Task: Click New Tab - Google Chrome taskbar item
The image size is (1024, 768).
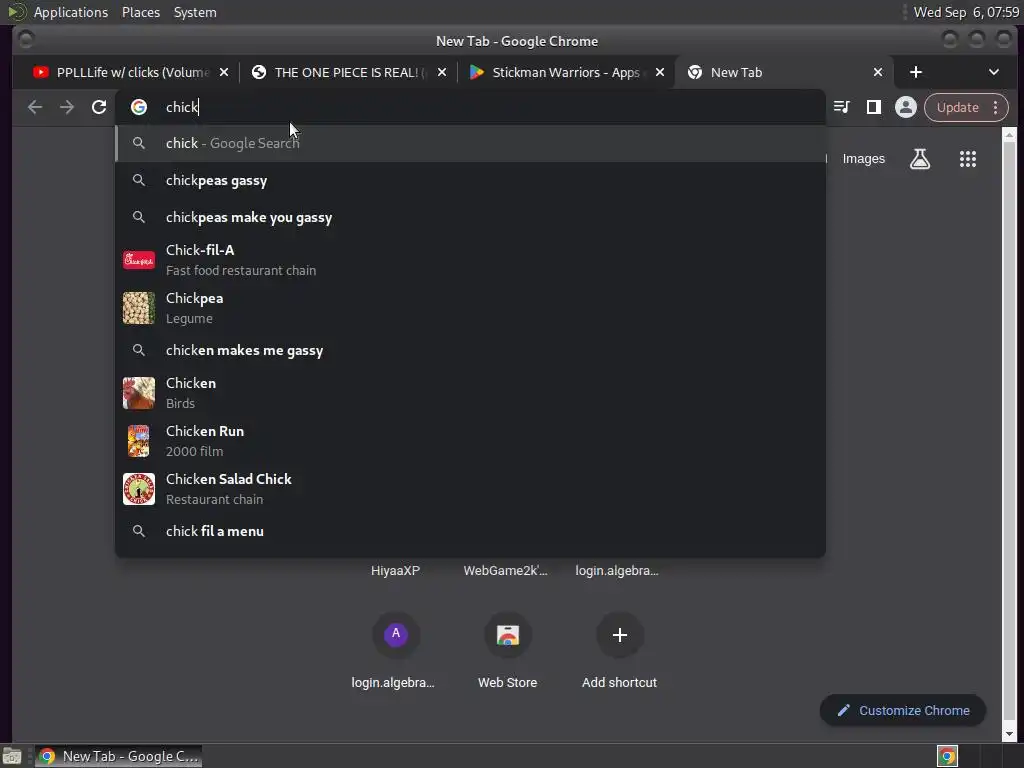Action: pyautogui.click(x=118, y=756)
